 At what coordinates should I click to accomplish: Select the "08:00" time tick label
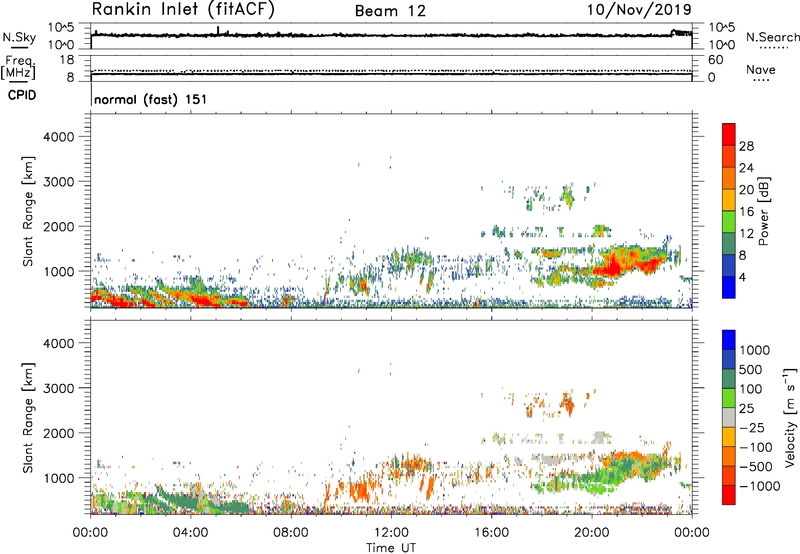290,533
